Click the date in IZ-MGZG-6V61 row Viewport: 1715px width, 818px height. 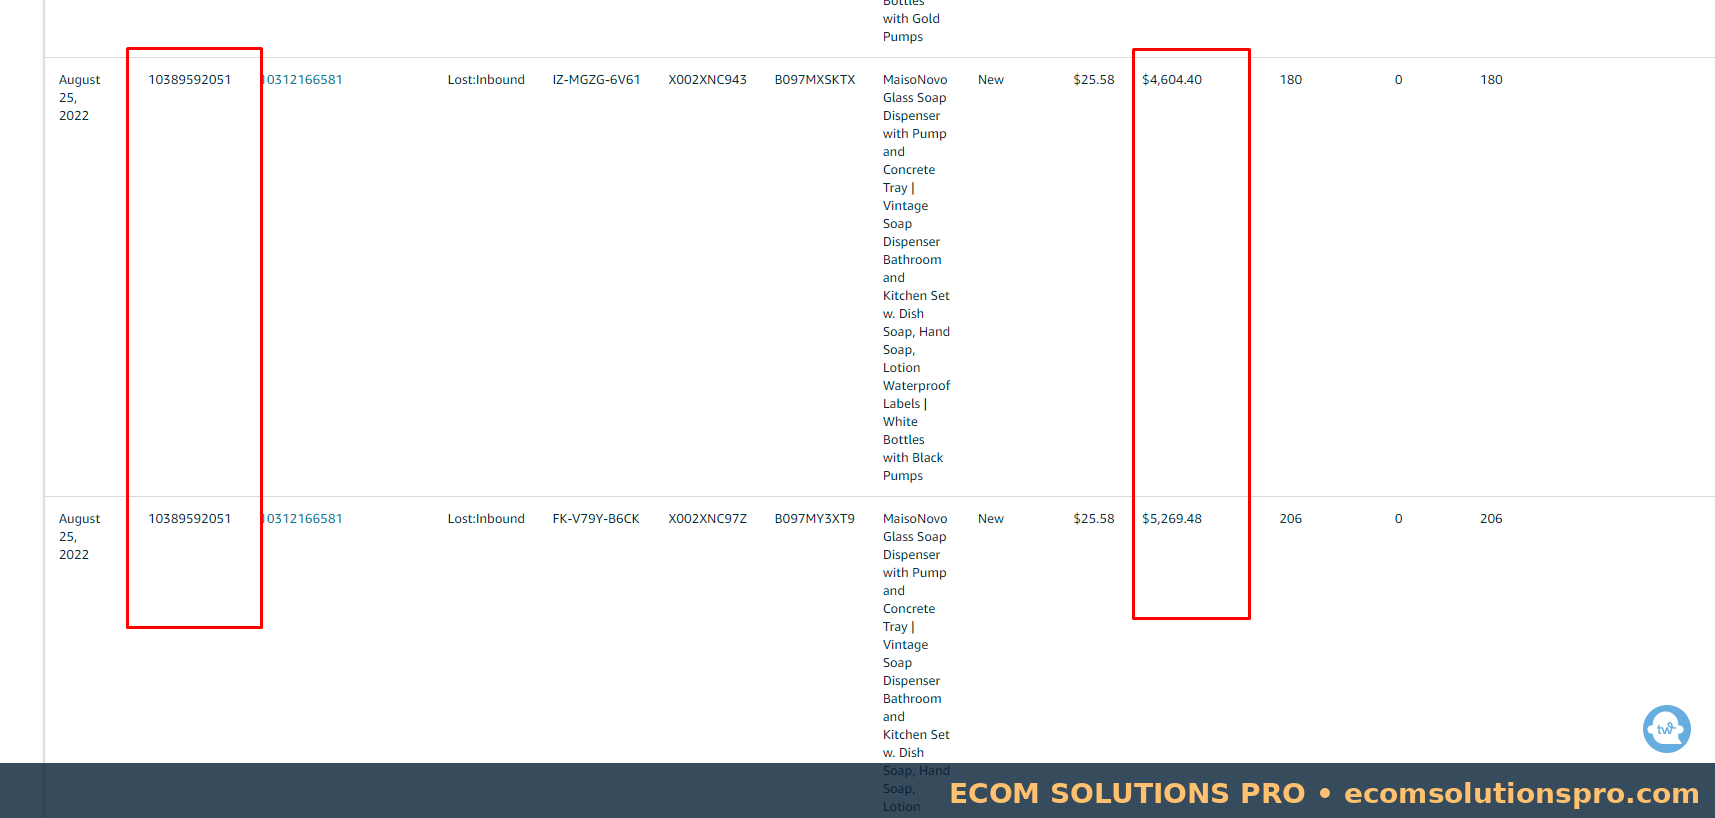tap(80, 98)
